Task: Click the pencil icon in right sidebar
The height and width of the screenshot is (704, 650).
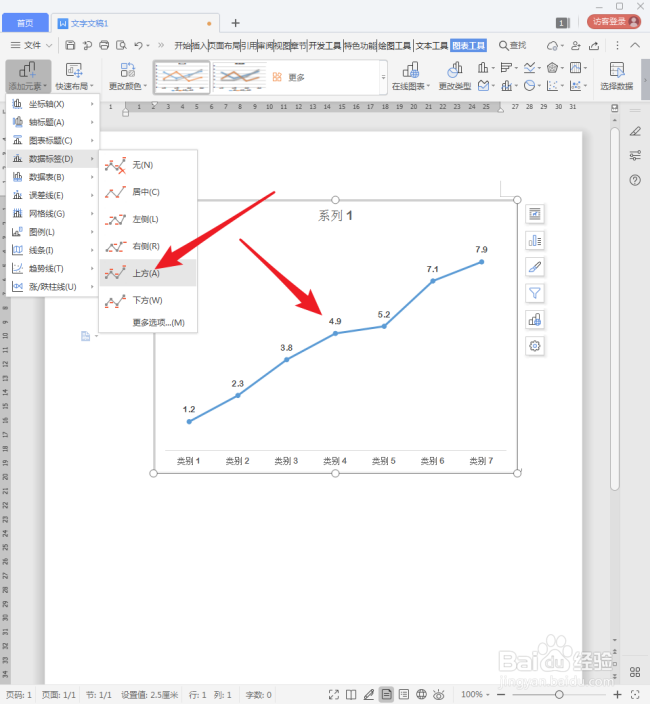Action: pos(635,131)
